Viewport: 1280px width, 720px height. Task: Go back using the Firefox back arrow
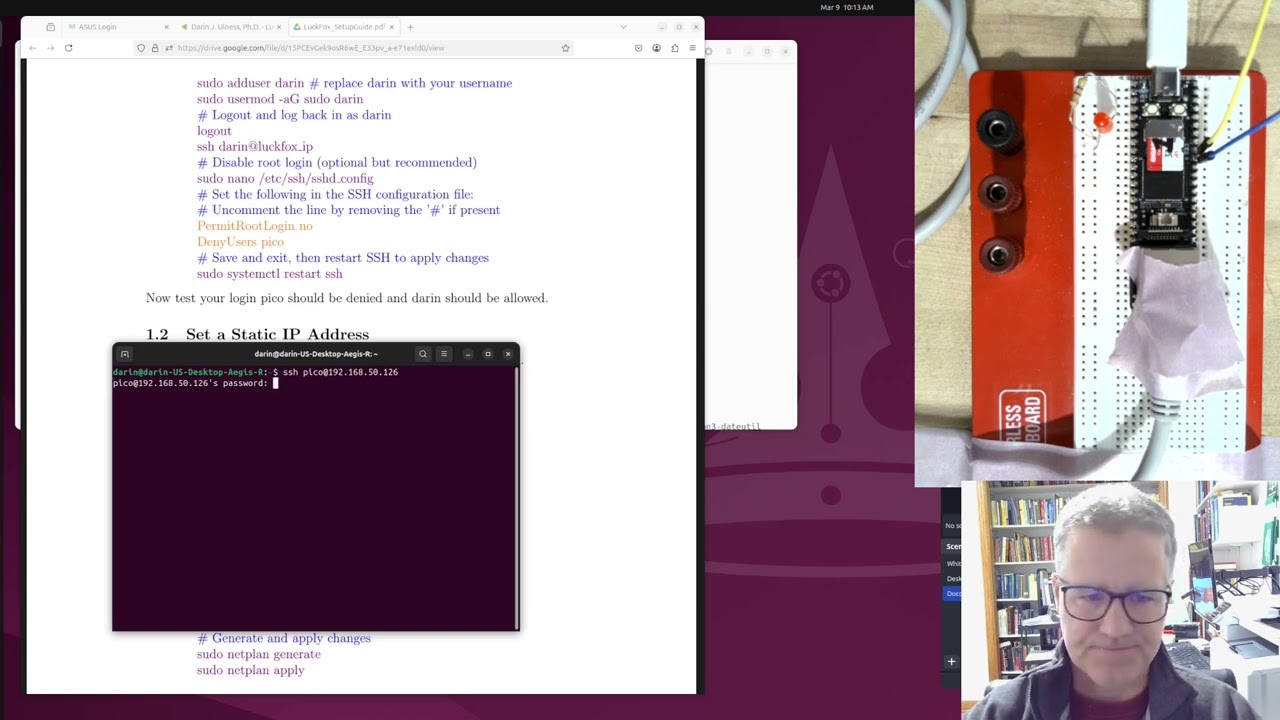point(32,48)
